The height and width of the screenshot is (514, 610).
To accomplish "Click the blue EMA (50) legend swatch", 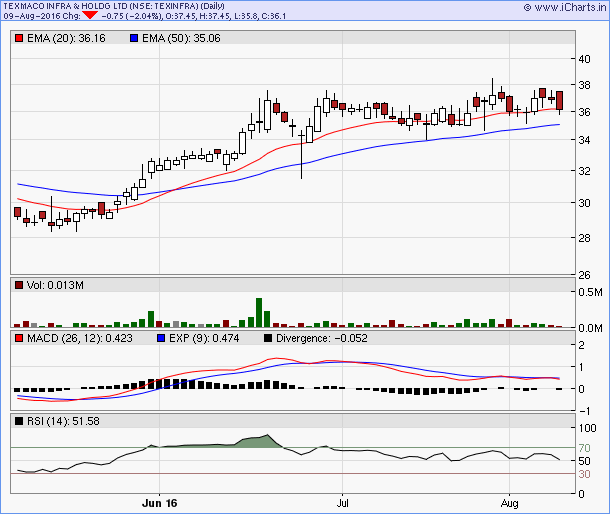I will (134, 38).
